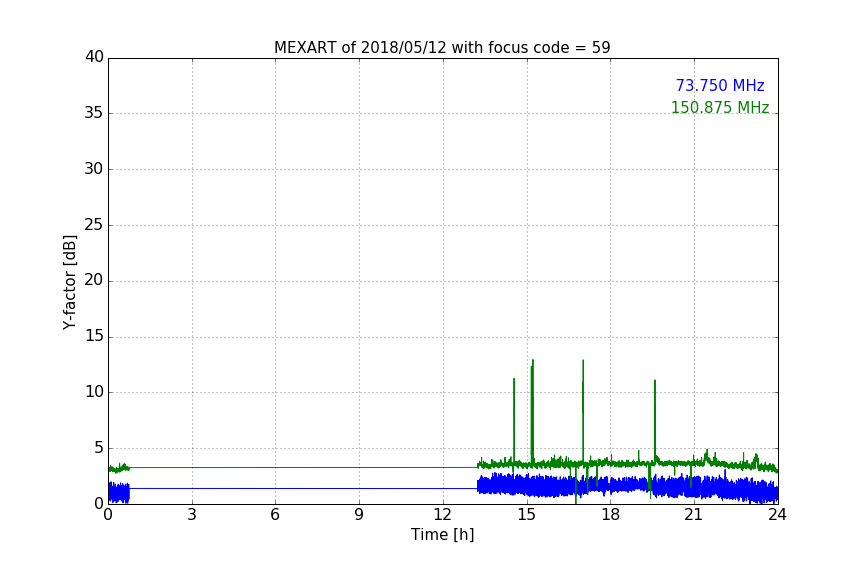The image size is (864, 576).
Task: Click the 'Y-factor [dB]' axis label
Action: pyautogui.click(x=69, y=282)
